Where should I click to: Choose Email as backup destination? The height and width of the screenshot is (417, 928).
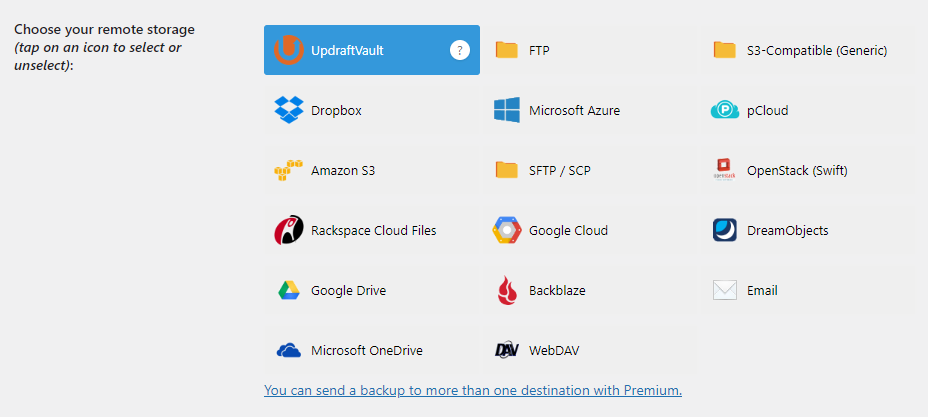[x=761, y=290]
